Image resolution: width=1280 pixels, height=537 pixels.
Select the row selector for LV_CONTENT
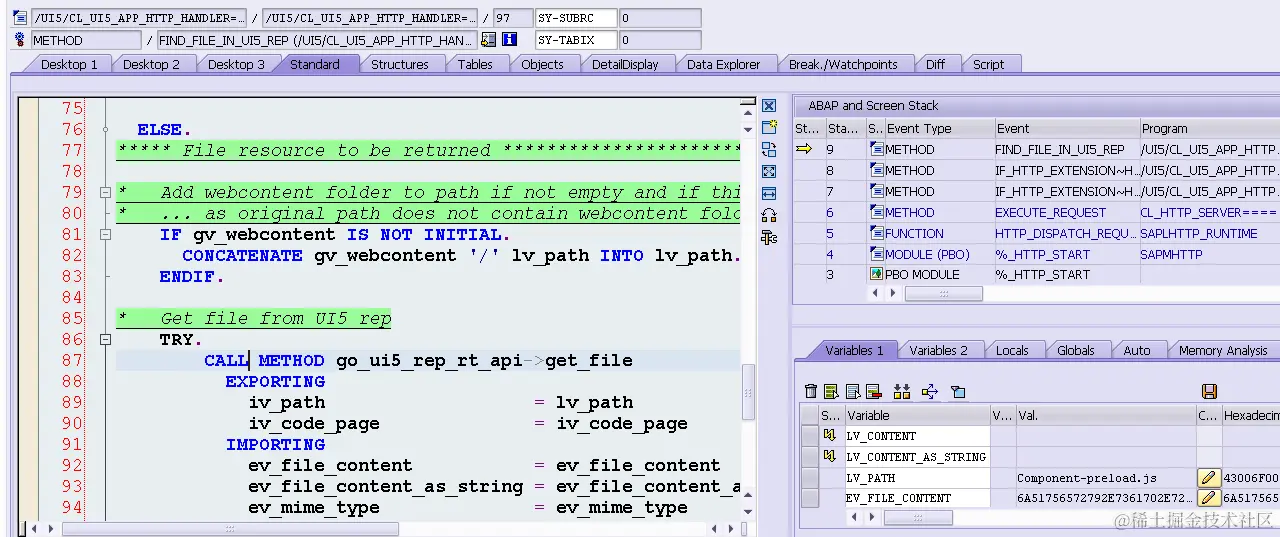(x=809, y=436)
